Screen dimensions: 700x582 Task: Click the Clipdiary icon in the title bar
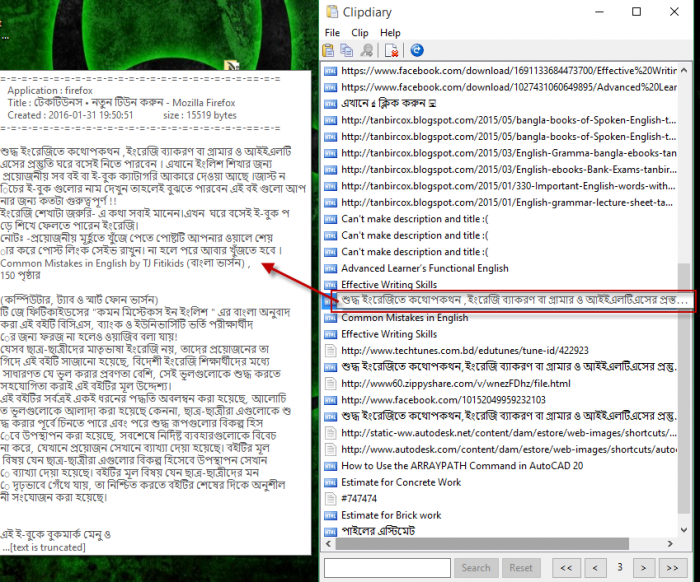[x=332, y=12]
